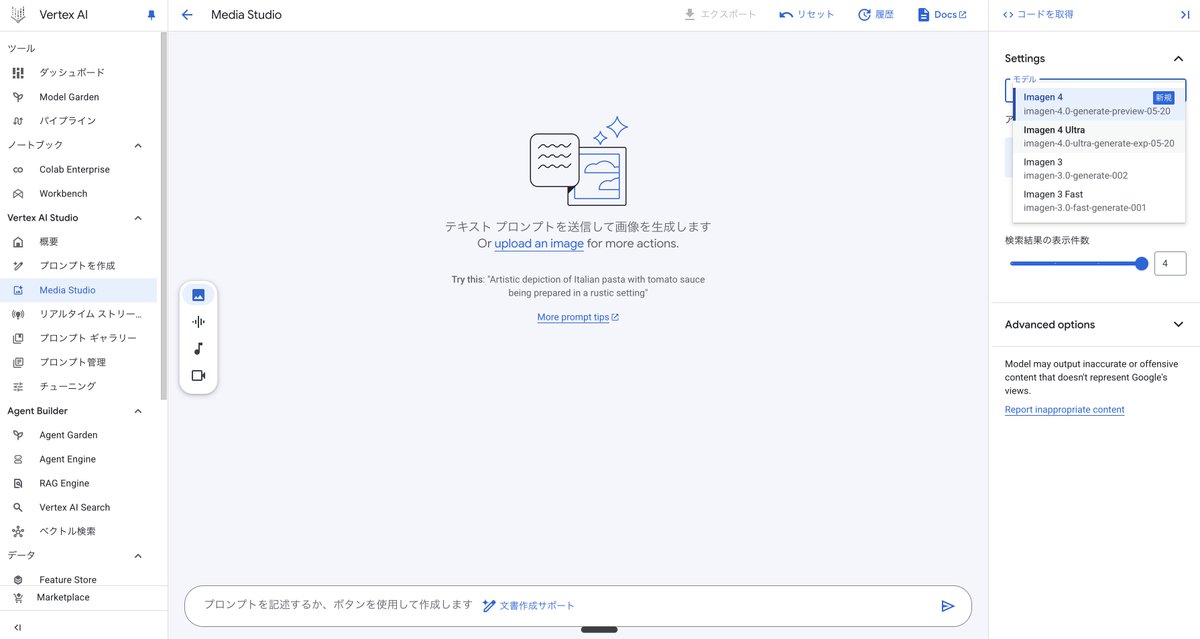Select the video camera mode icon
The image size is (1200, 639).
coord(198,376)
